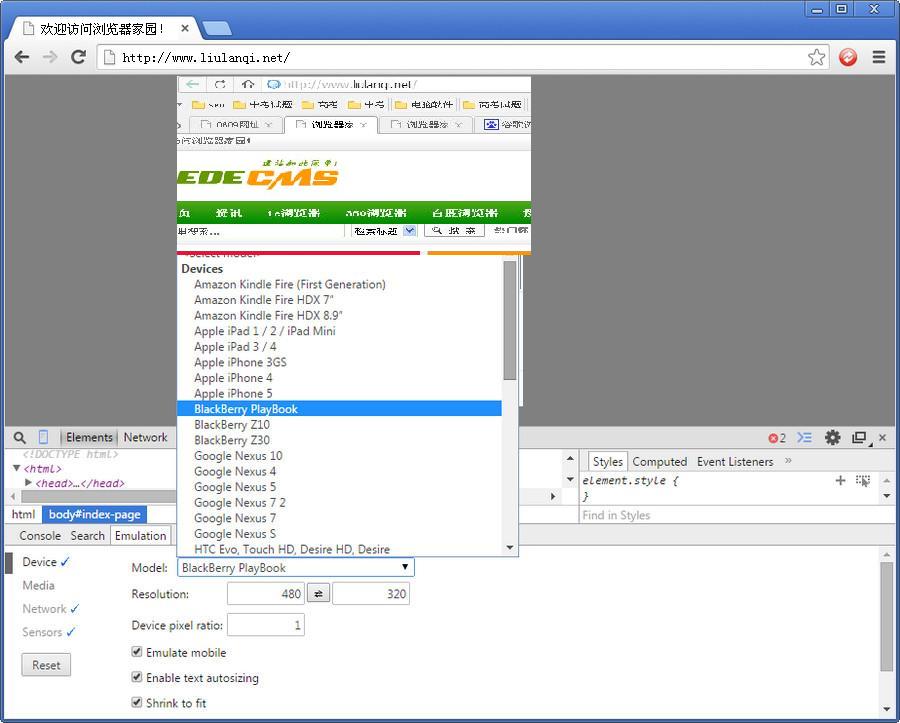This screenshot has height=723, width=900.
Task: Click the bookmark star icon in address bar
Action: click(817, 57)
